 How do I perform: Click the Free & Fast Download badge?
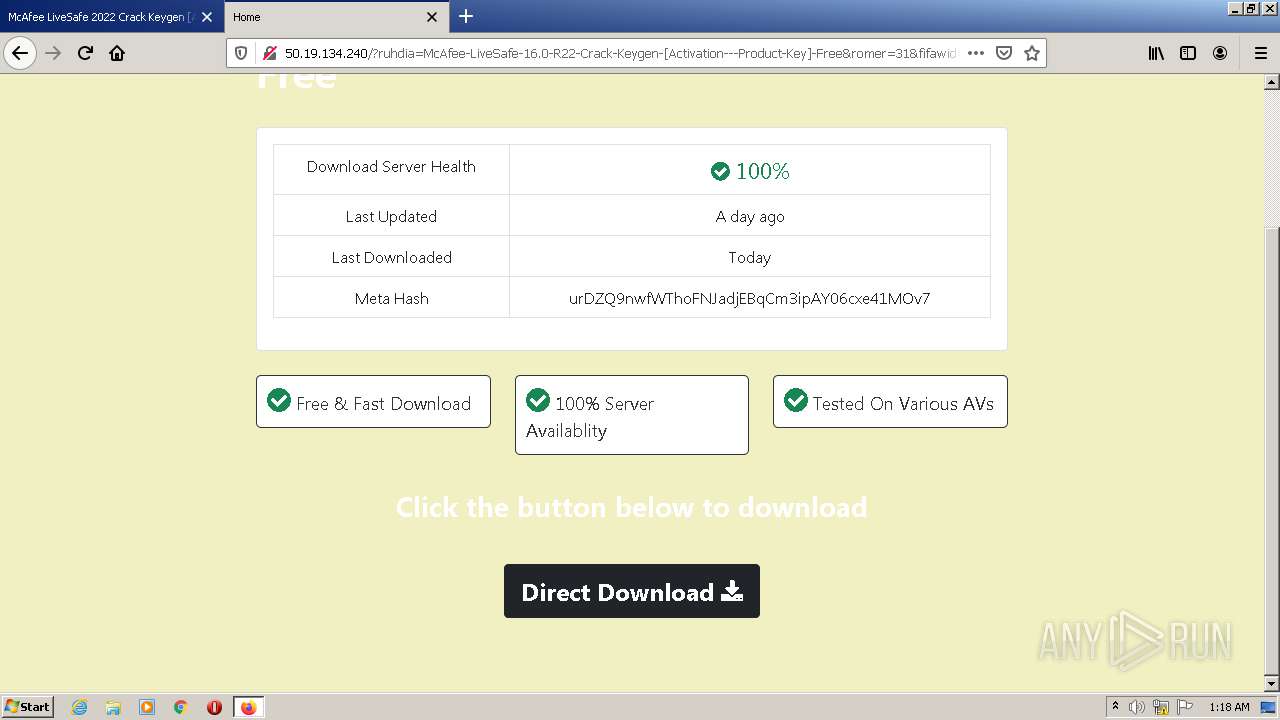(x=373, y=401)
